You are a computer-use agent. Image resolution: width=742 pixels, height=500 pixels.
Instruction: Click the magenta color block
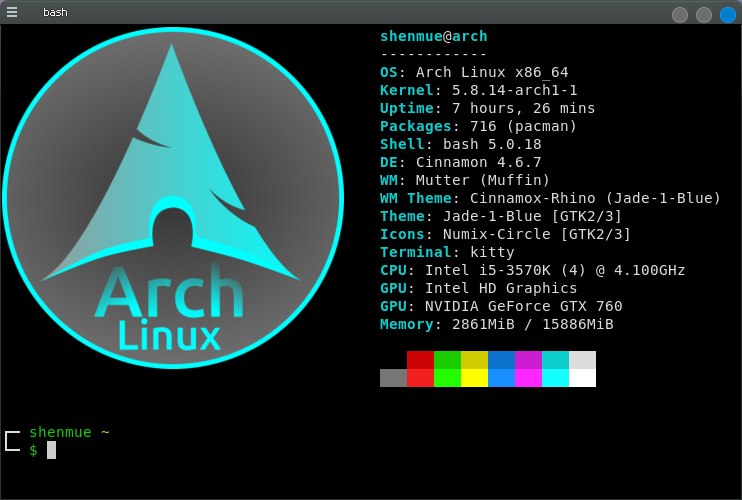coord(528,369)
